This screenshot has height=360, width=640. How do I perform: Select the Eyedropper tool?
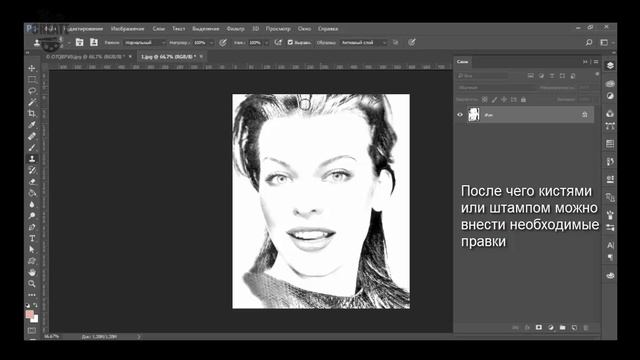click(32, 125)
